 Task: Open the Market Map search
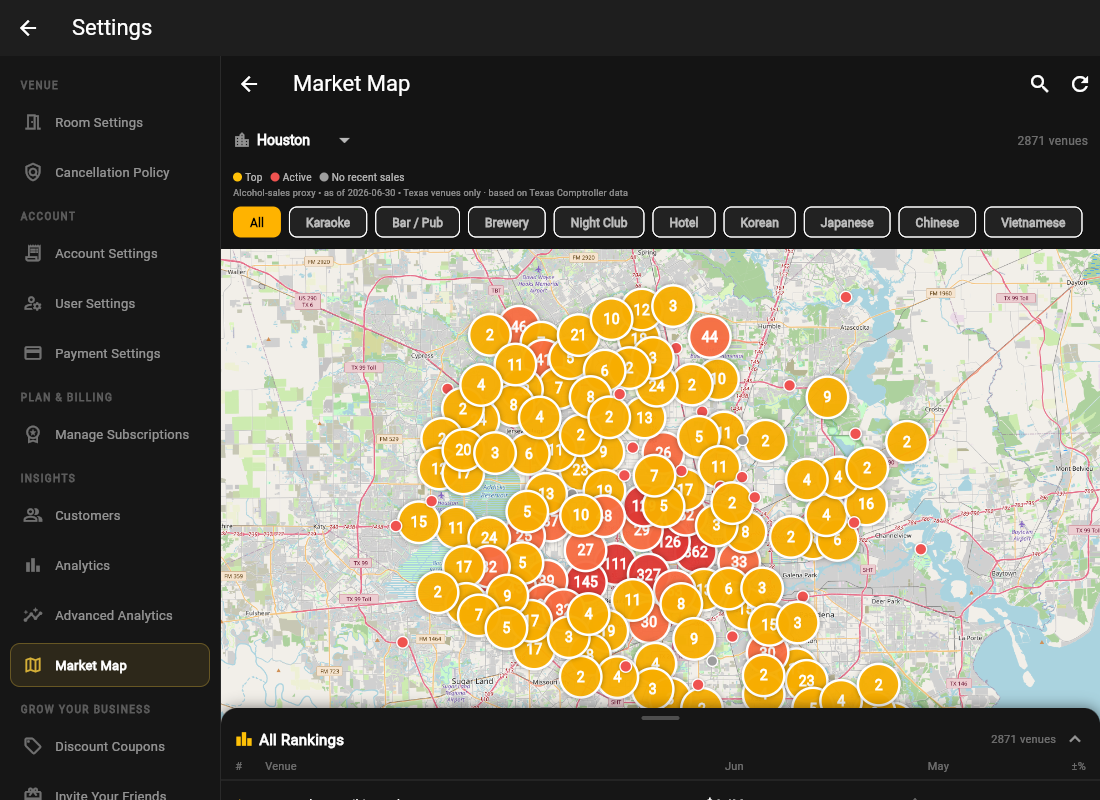click(1040, 84)
